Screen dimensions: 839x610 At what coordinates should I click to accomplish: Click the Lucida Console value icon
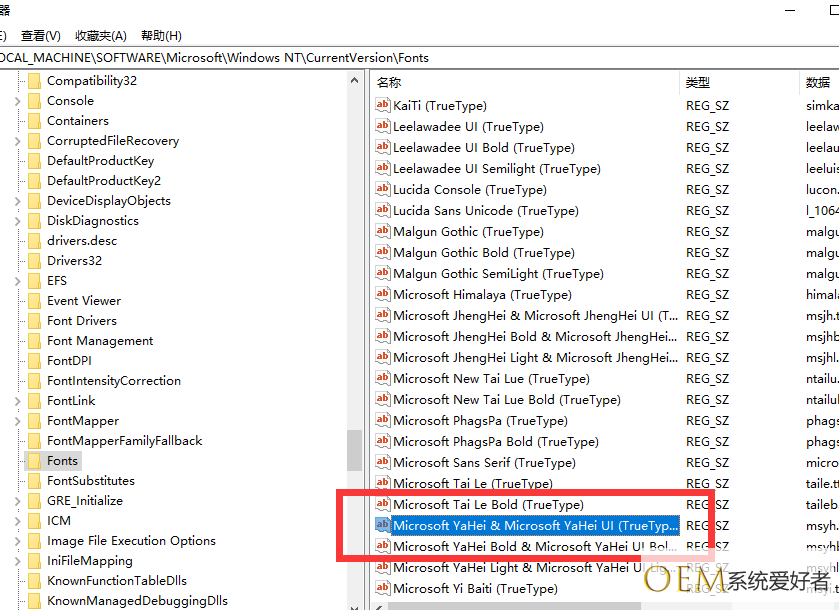tap(382, 189)
